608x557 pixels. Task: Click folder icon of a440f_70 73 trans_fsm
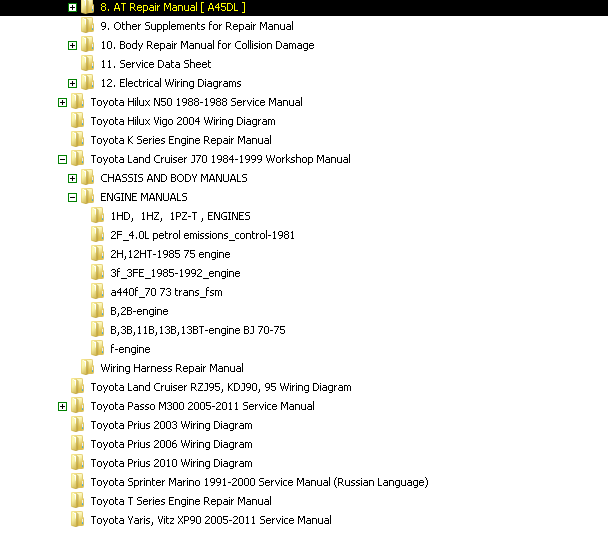[97, 292]
